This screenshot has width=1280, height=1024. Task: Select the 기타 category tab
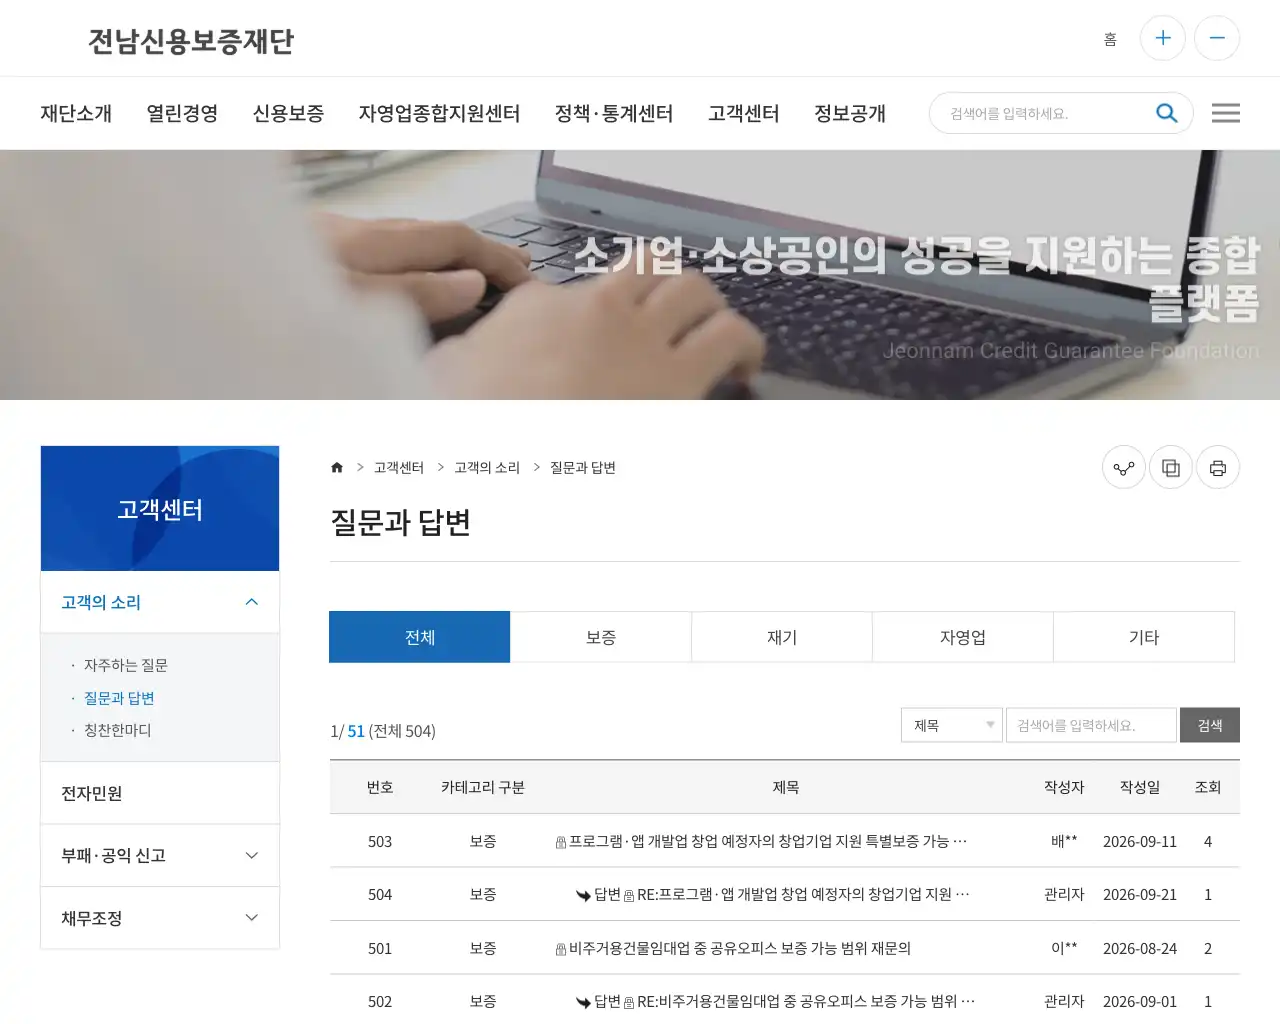tap(1144, 637)
